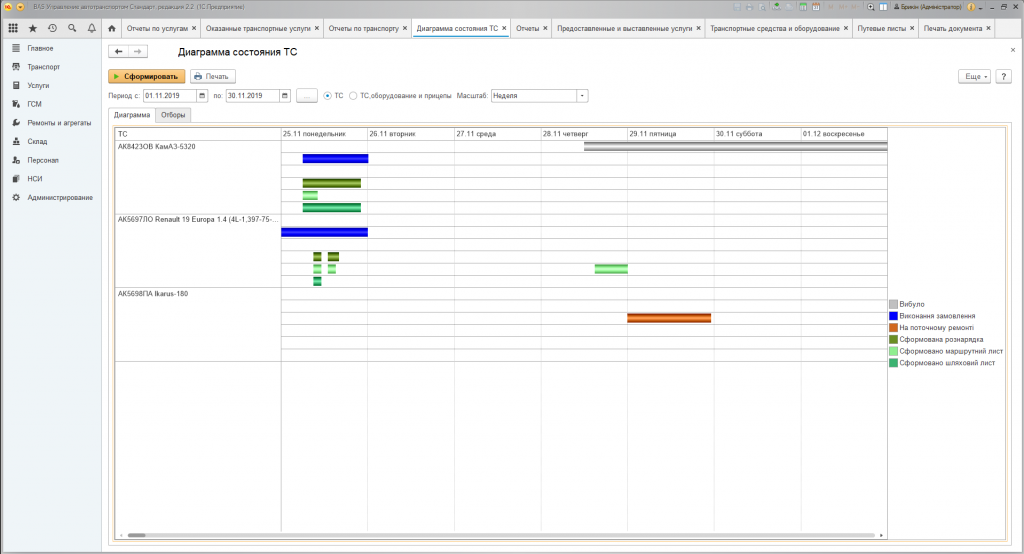Click the zoom magnifier icon in title bar
This screenshot has width=1024, height=554.
(x=871, y=7)
